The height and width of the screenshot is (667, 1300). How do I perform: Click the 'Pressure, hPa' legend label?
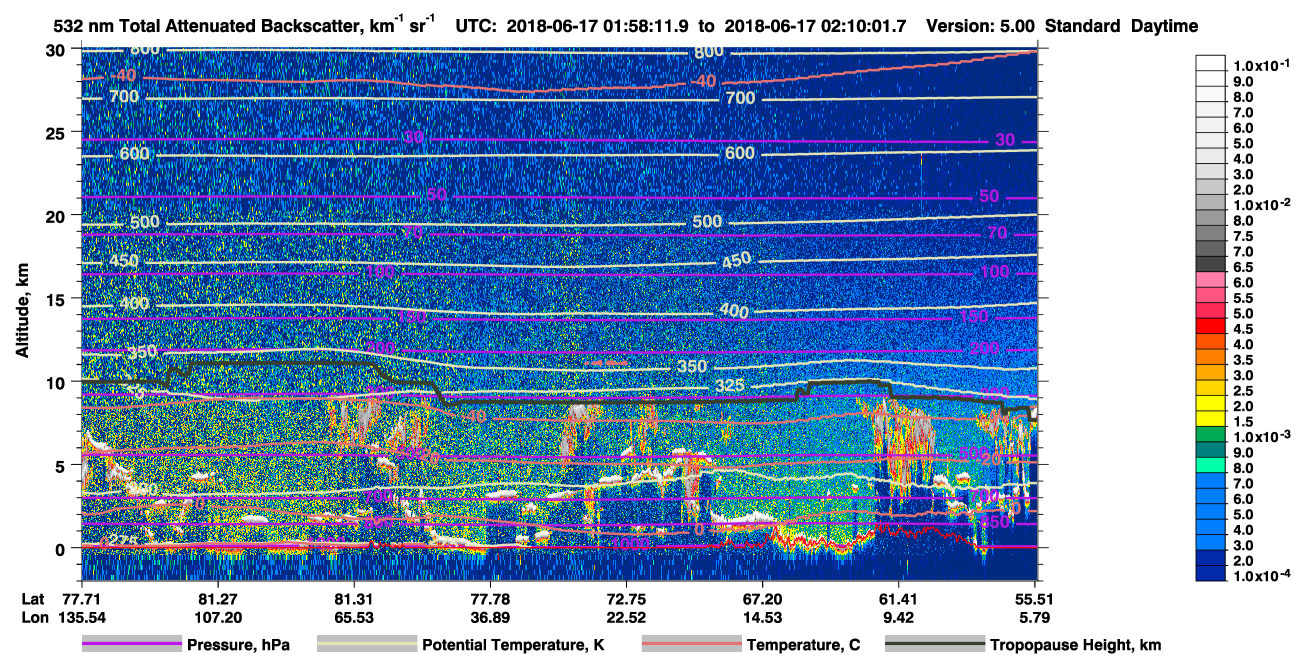click(236, 645)
